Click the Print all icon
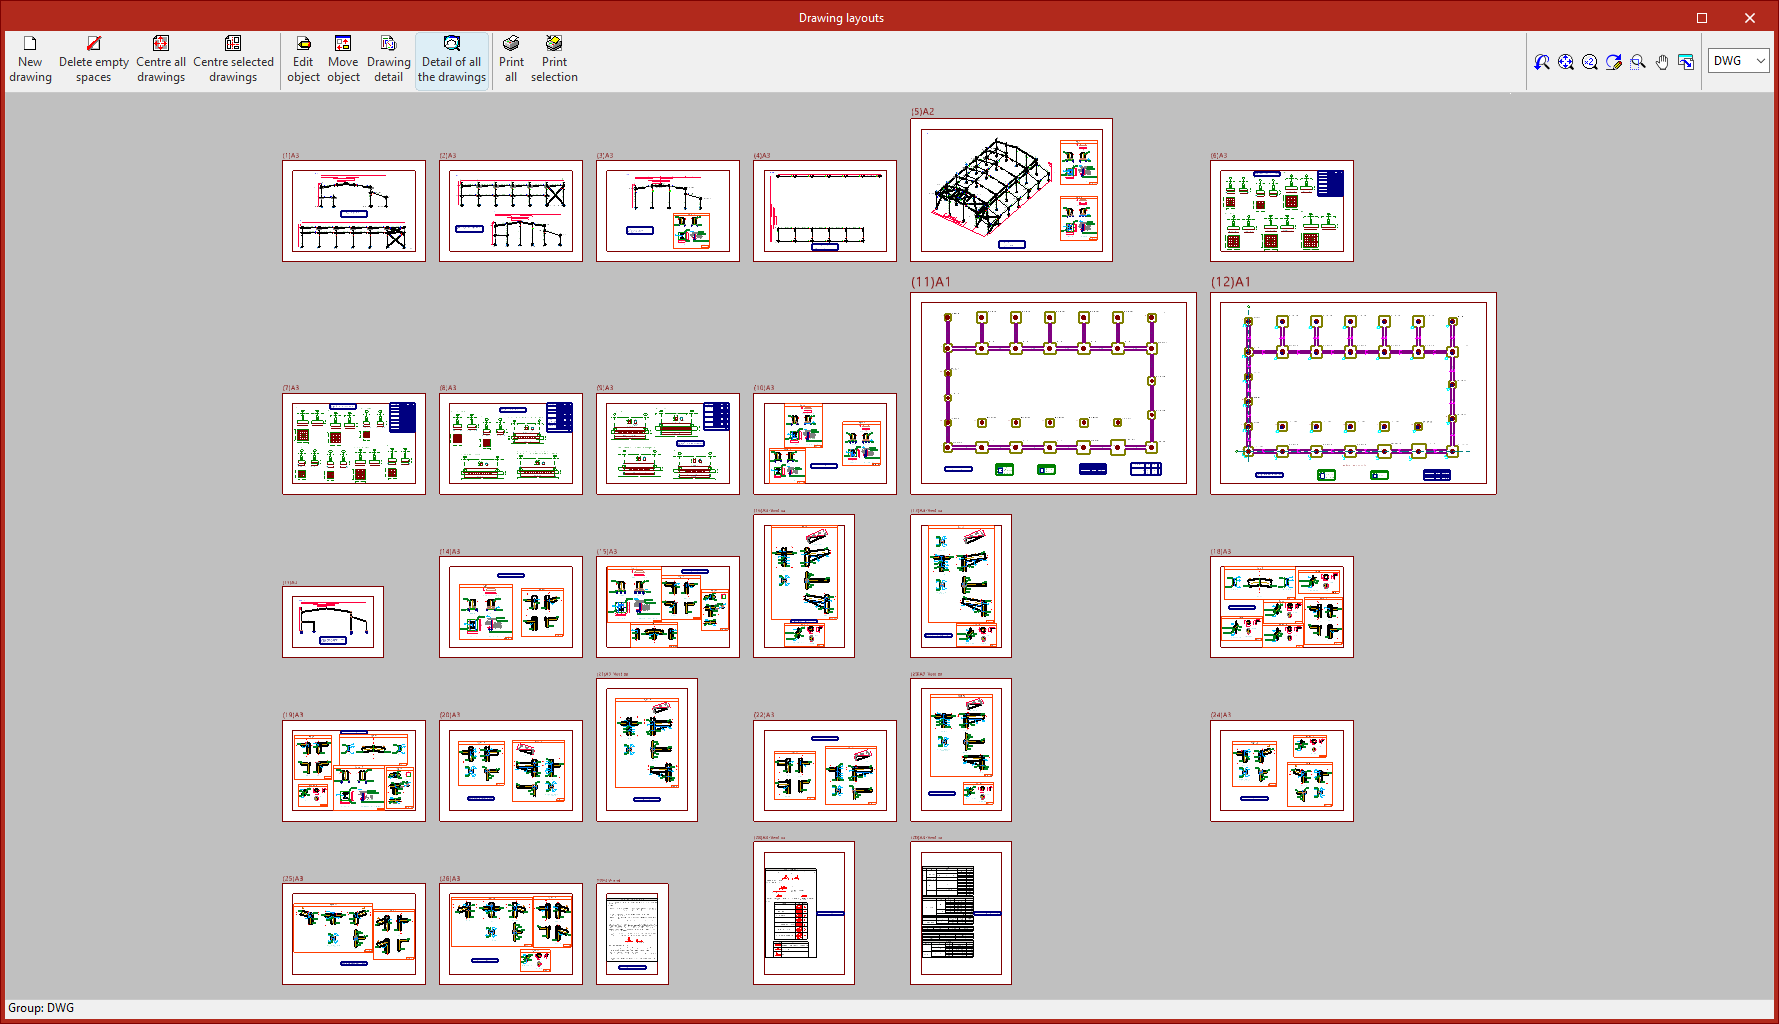The width and height of the screenshot is (1779, 1024). click(x=511, y=60)
